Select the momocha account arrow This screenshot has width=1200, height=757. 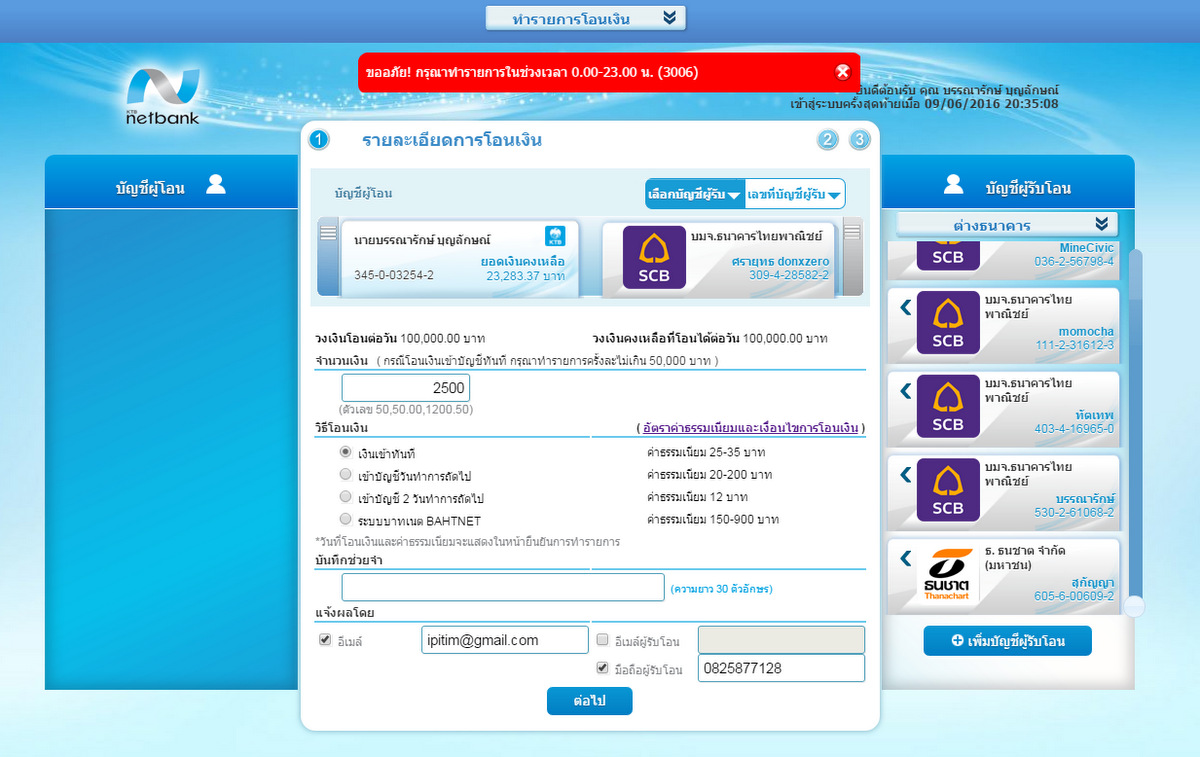click(906, 307)
